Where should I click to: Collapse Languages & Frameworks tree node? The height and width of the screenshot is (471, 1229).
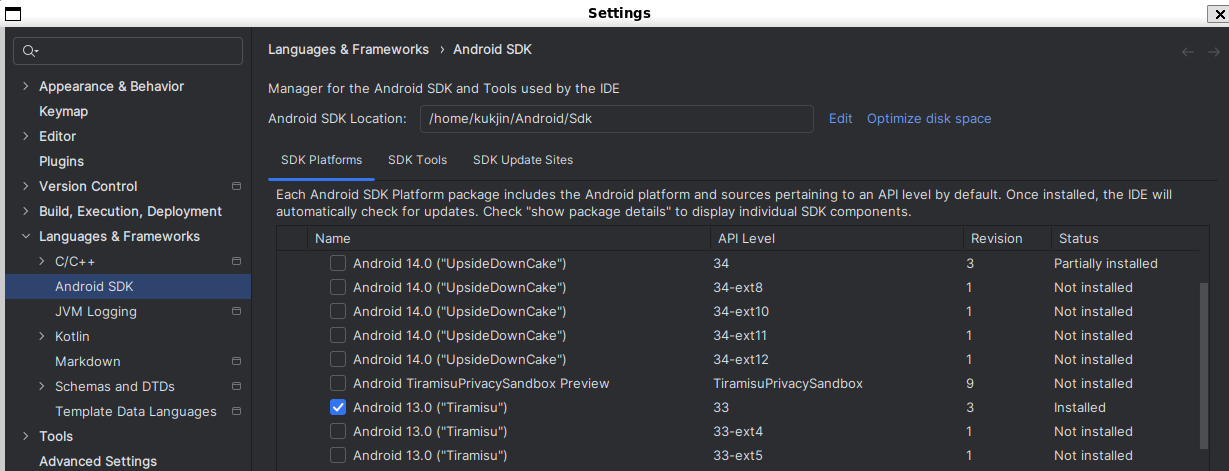[x=25, y=236]
